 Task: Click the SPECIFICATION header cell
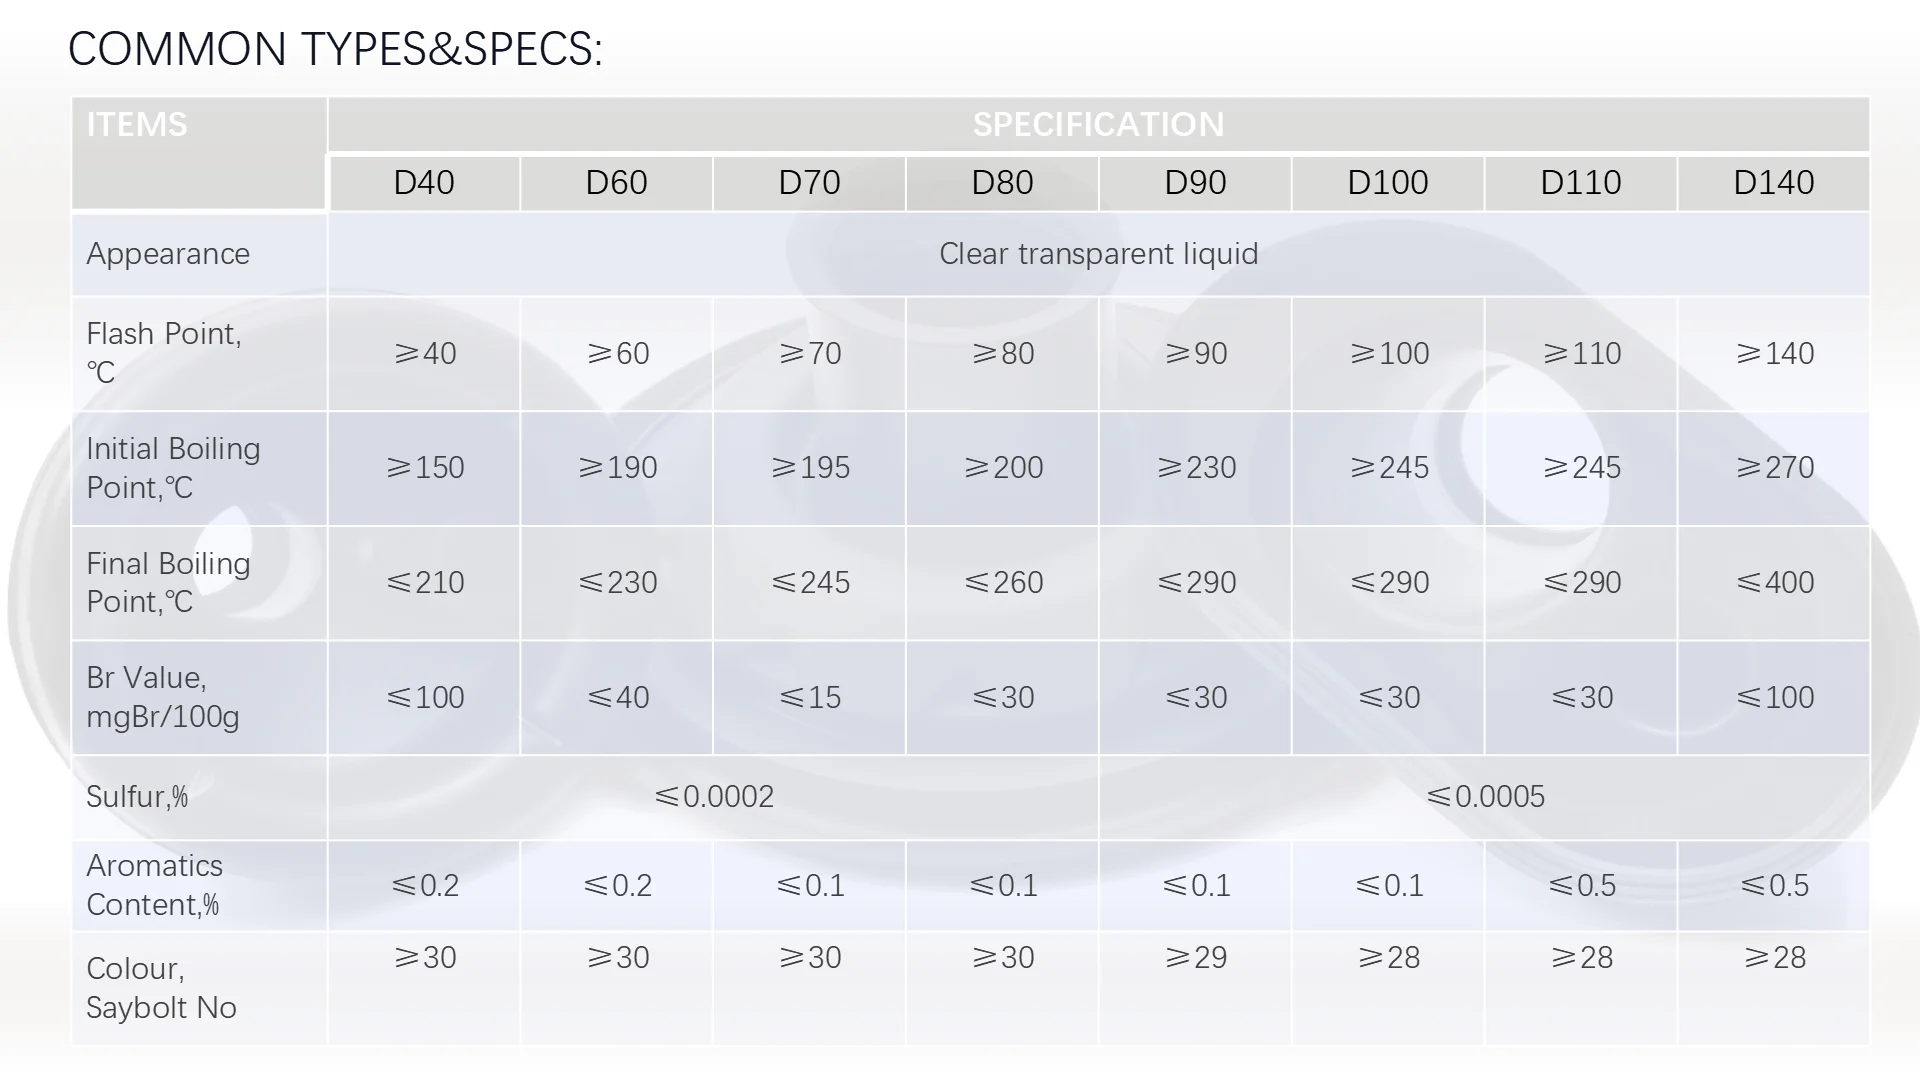(1098, 124)
